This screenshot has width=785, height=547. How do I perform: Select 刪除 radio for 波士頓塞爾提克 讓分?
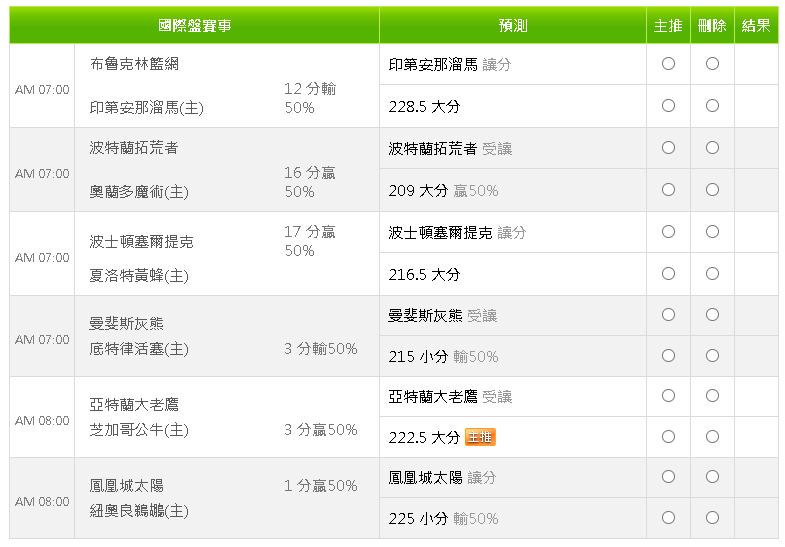(712, 232)
